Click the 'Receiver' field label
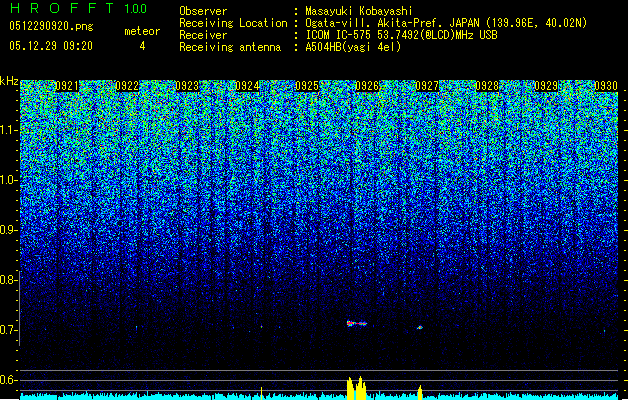The height and width of the screenshot is (400, 629). [203, 35]
